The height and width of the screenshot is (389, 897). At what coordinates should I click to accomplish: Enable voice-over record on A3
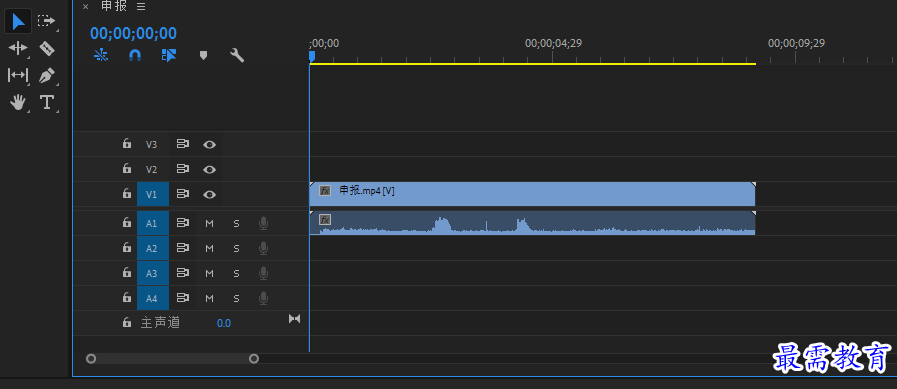click(x=263, y=273)
